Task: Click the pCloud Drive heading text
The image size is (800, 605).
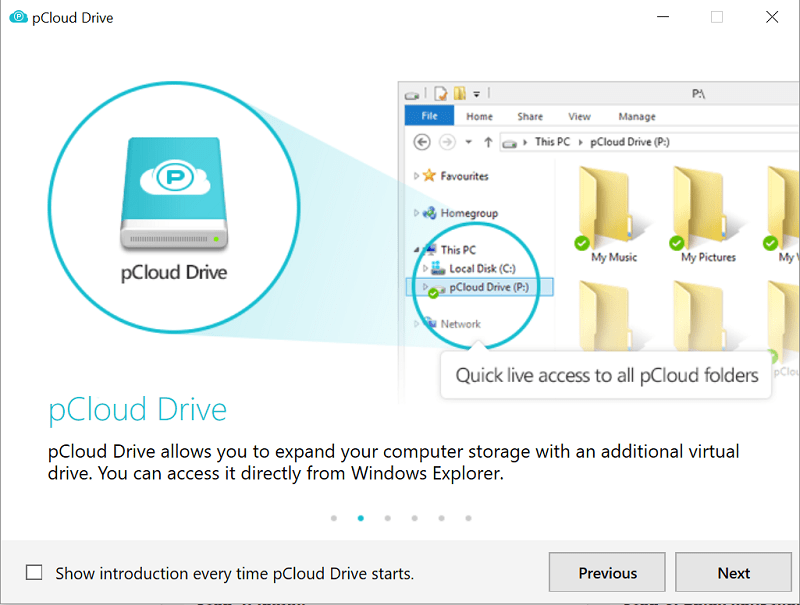Action: tap(137, 410)
